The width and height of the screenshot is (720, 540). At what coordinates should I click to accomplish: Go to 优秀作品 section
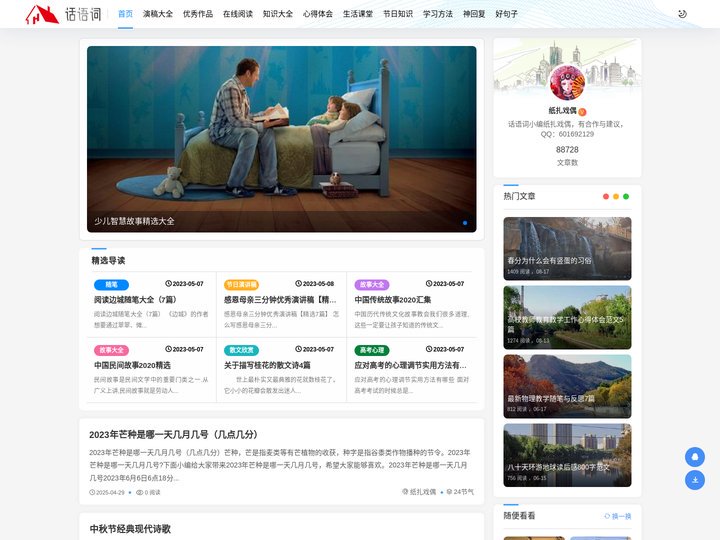click(x=198, y=14)
